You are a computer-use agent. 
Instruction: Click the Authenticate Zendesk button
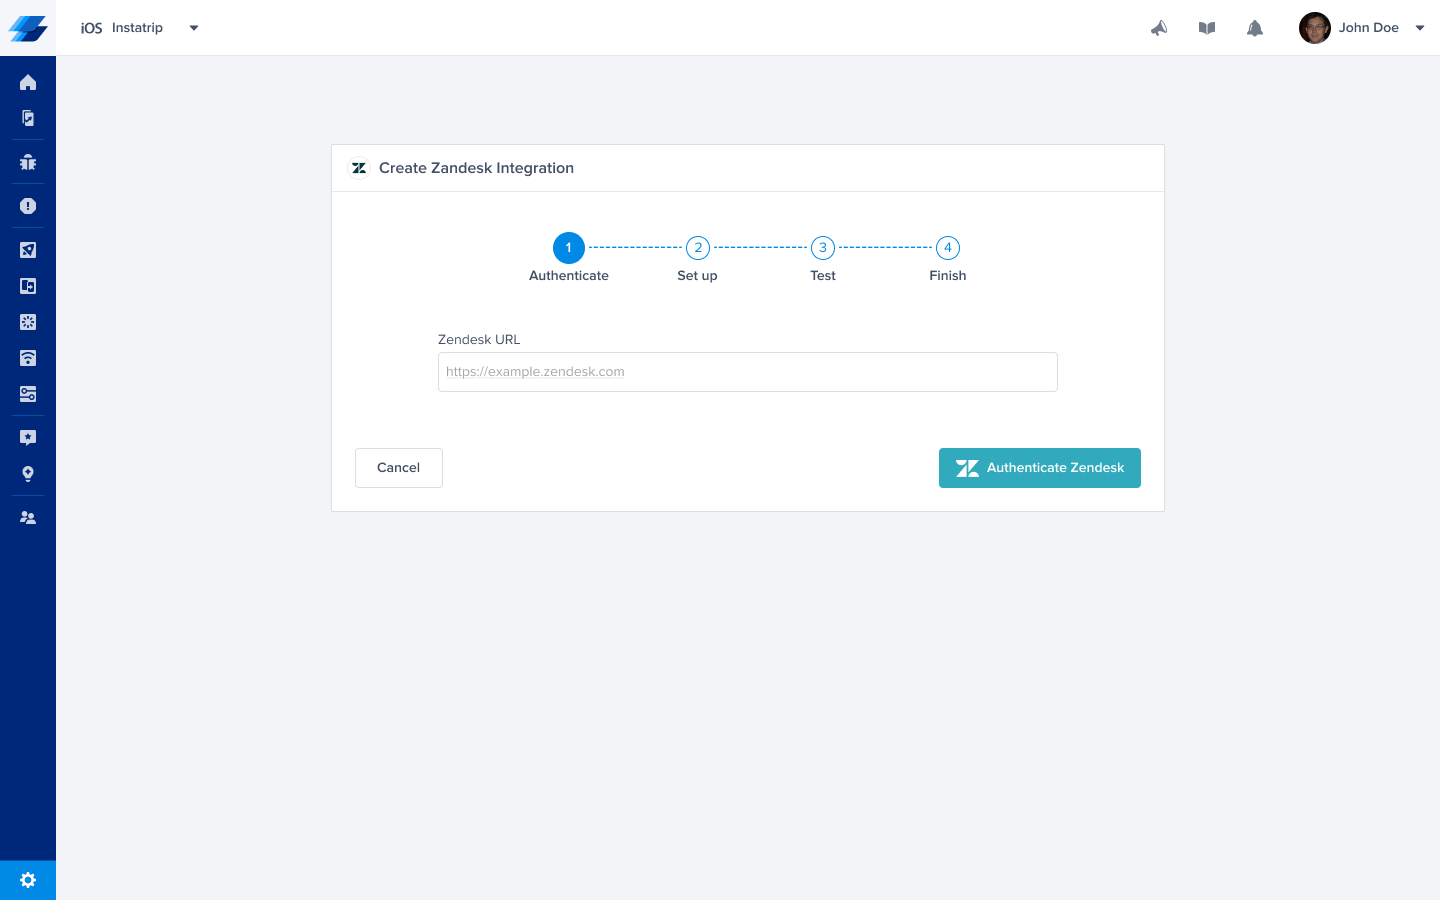[x=1040, y=468]
